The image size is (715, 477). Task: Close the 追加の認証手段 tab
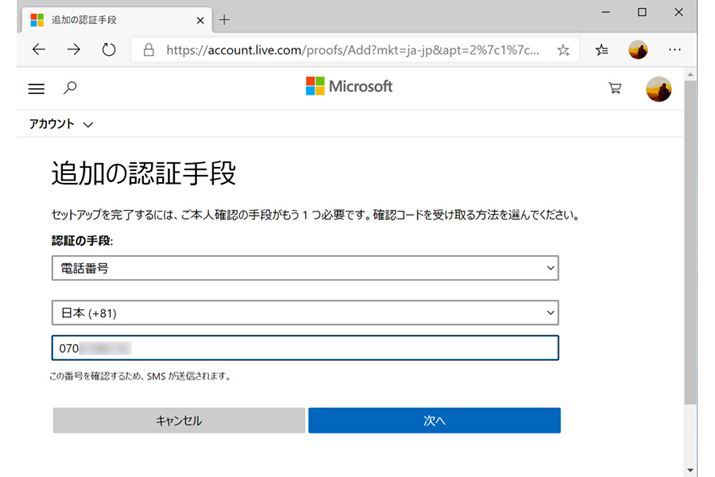coord(200,19)
